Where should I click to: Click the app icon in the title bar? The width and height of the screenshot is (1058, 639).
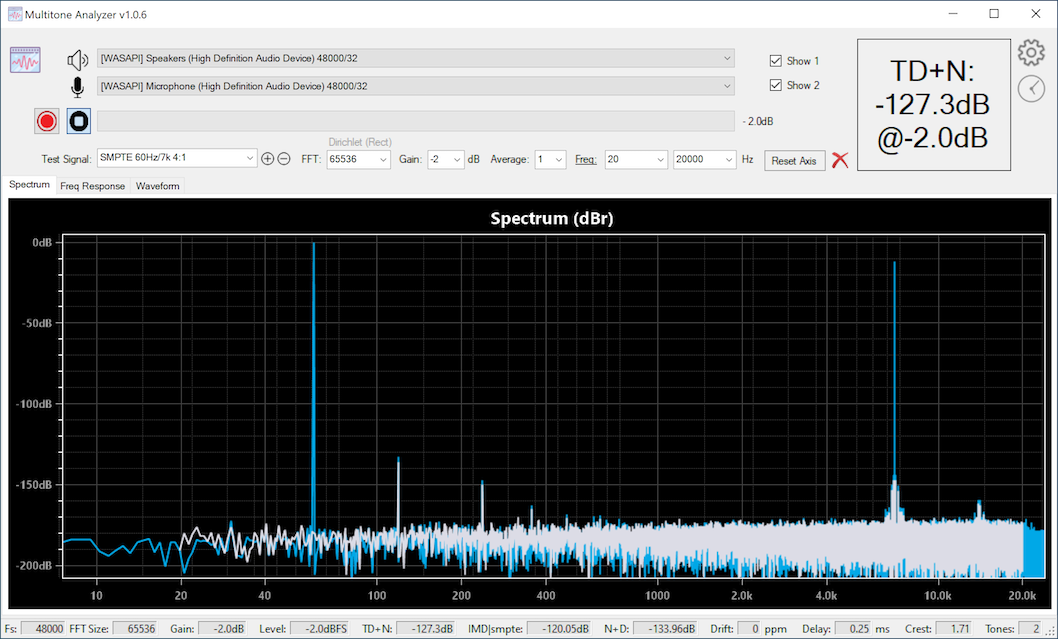tap(15, 14)
